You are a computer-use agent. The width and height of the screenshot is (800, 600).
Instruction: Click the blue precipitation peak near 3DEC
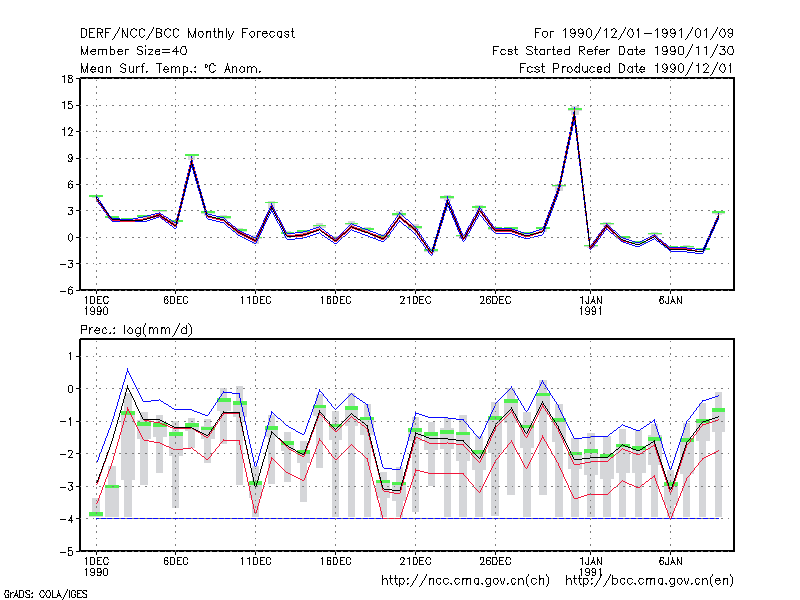(x=128, y=369)
